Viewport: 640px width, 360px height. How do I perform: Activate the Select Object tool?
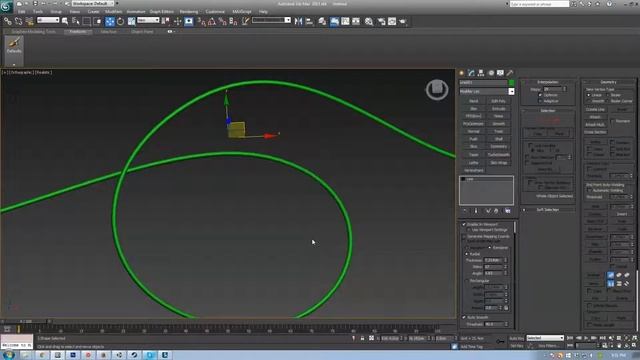coord(65,21)
